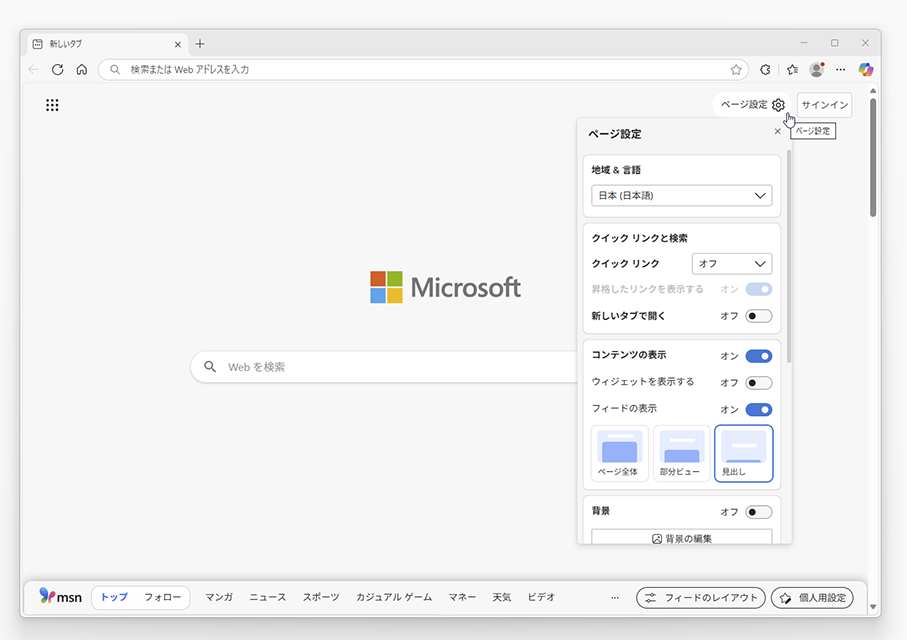Enable the 背景 toggle
Viewport: 907px width, 640px height.
coord(758,512)
